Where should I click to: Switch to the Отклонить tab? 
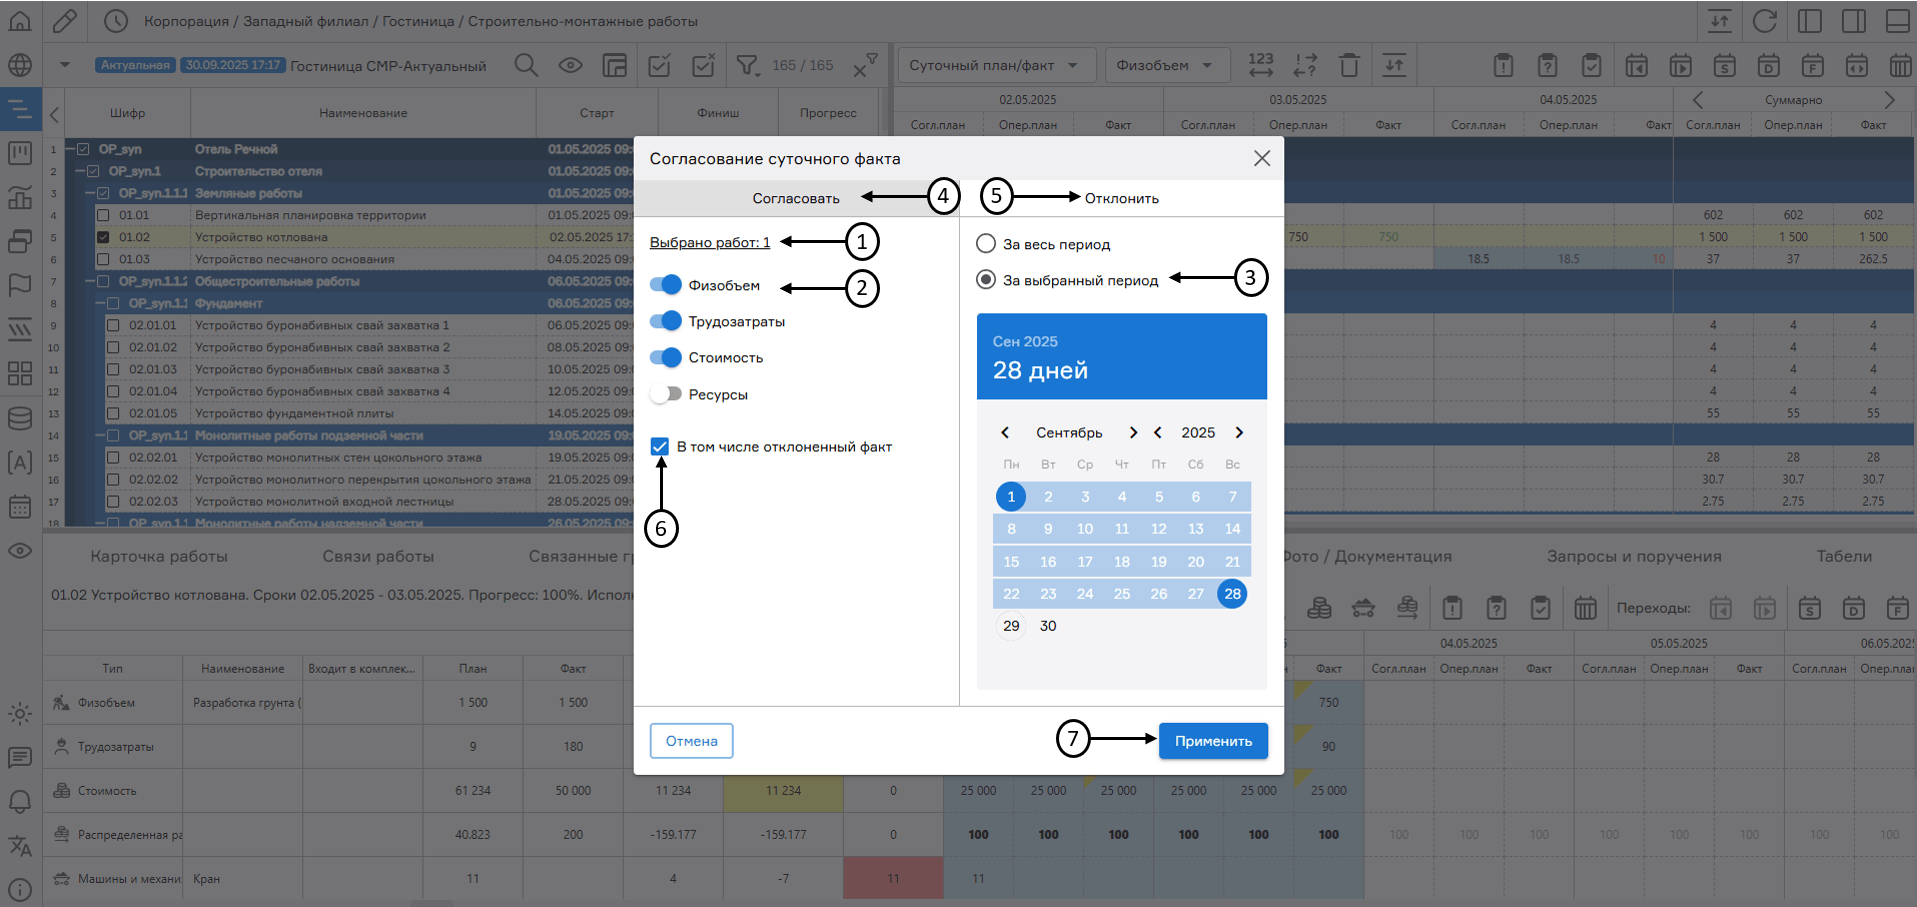pos(1121,198)
